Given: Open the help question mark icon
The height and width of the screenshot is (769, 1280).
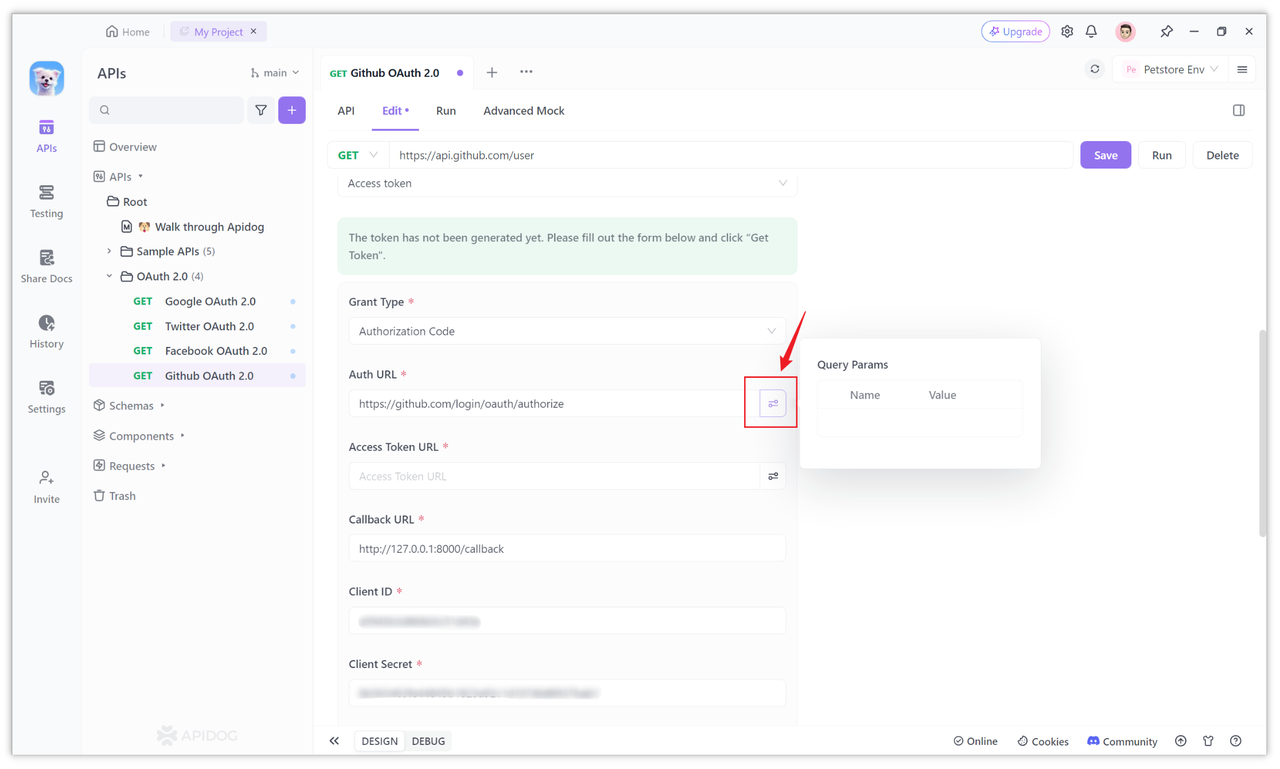Looking at the screenshot, I should (x=1236, y=741).
